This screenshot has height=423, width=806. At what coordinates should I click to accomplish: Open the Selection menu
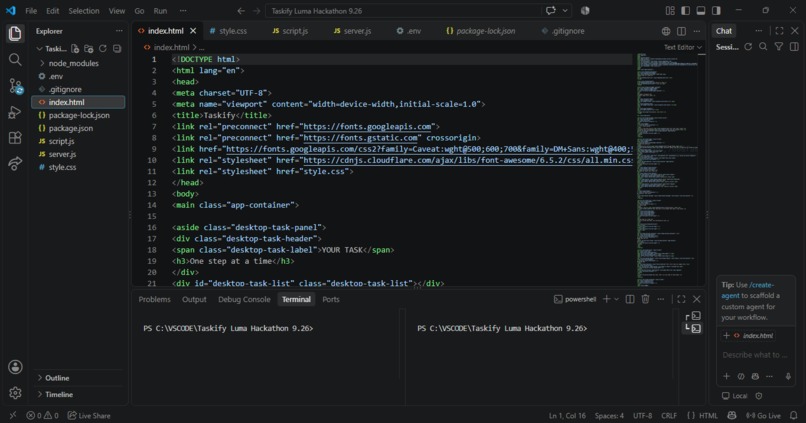84,11
